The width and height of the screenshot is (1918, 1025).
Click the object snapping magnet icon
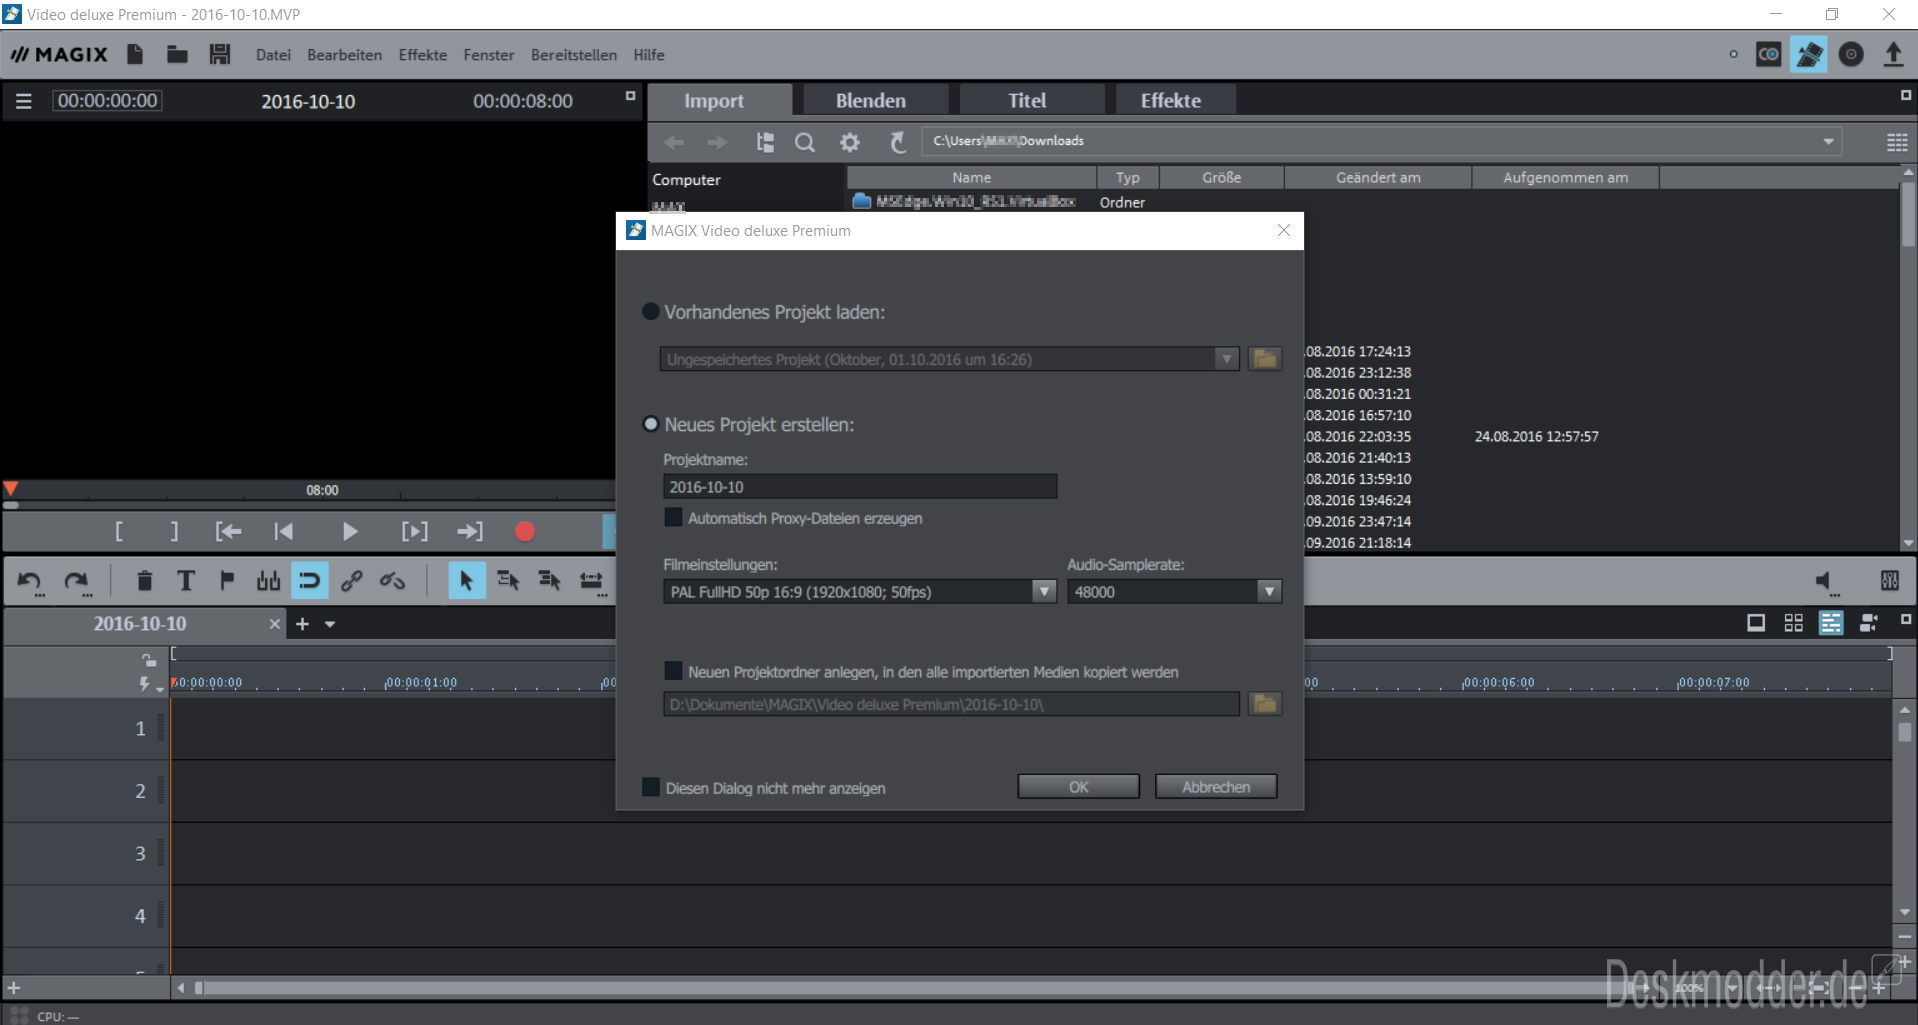tap(310, 581)
